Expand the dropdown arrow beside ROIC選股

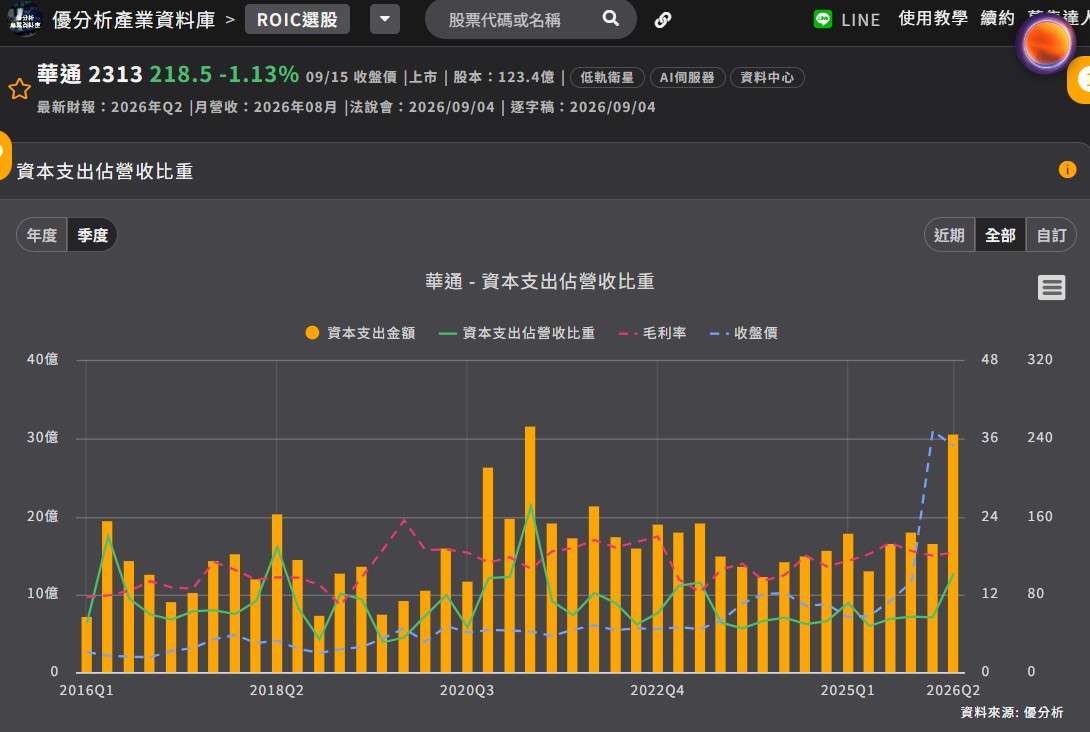(385, 19)
